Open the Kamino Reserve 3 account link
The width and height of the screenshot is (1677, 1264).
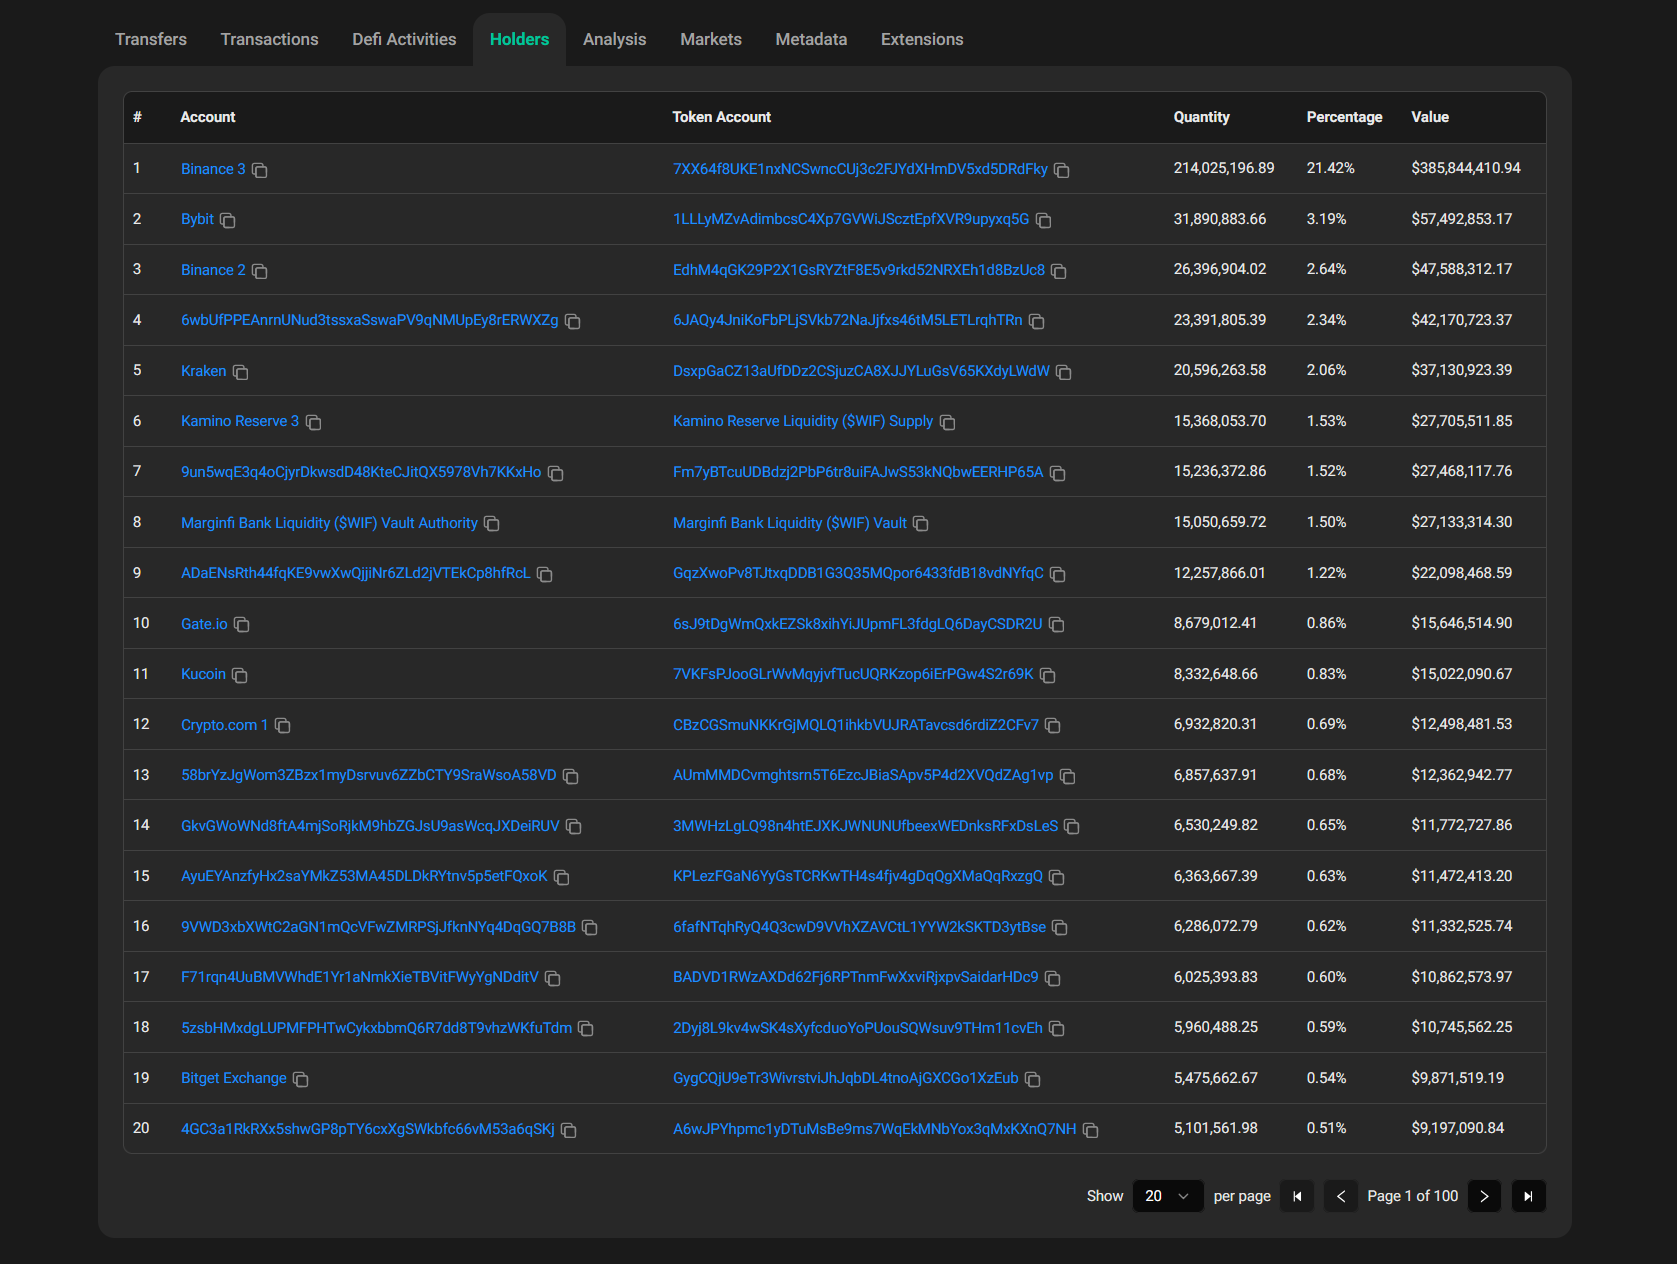click(x=240, y=421)
